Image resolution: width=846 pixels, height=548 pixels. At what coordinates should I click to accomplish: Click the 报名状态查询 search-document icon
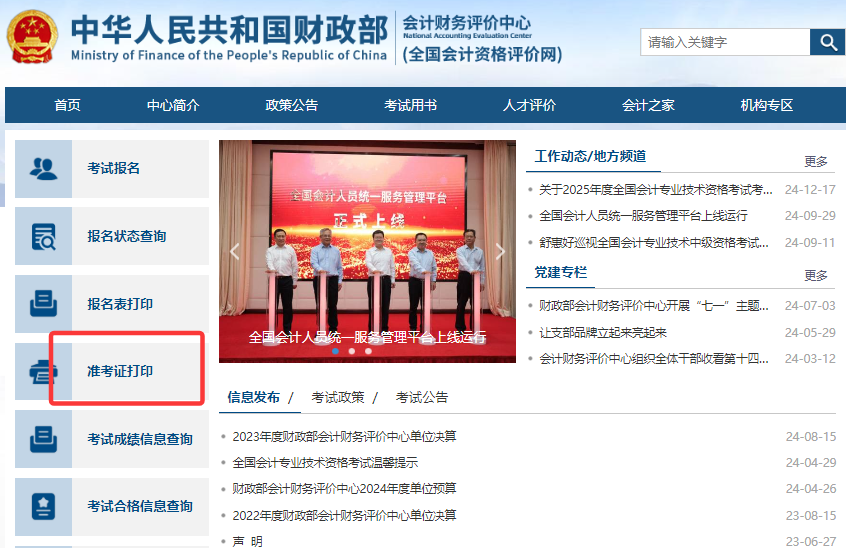point(43,236)
